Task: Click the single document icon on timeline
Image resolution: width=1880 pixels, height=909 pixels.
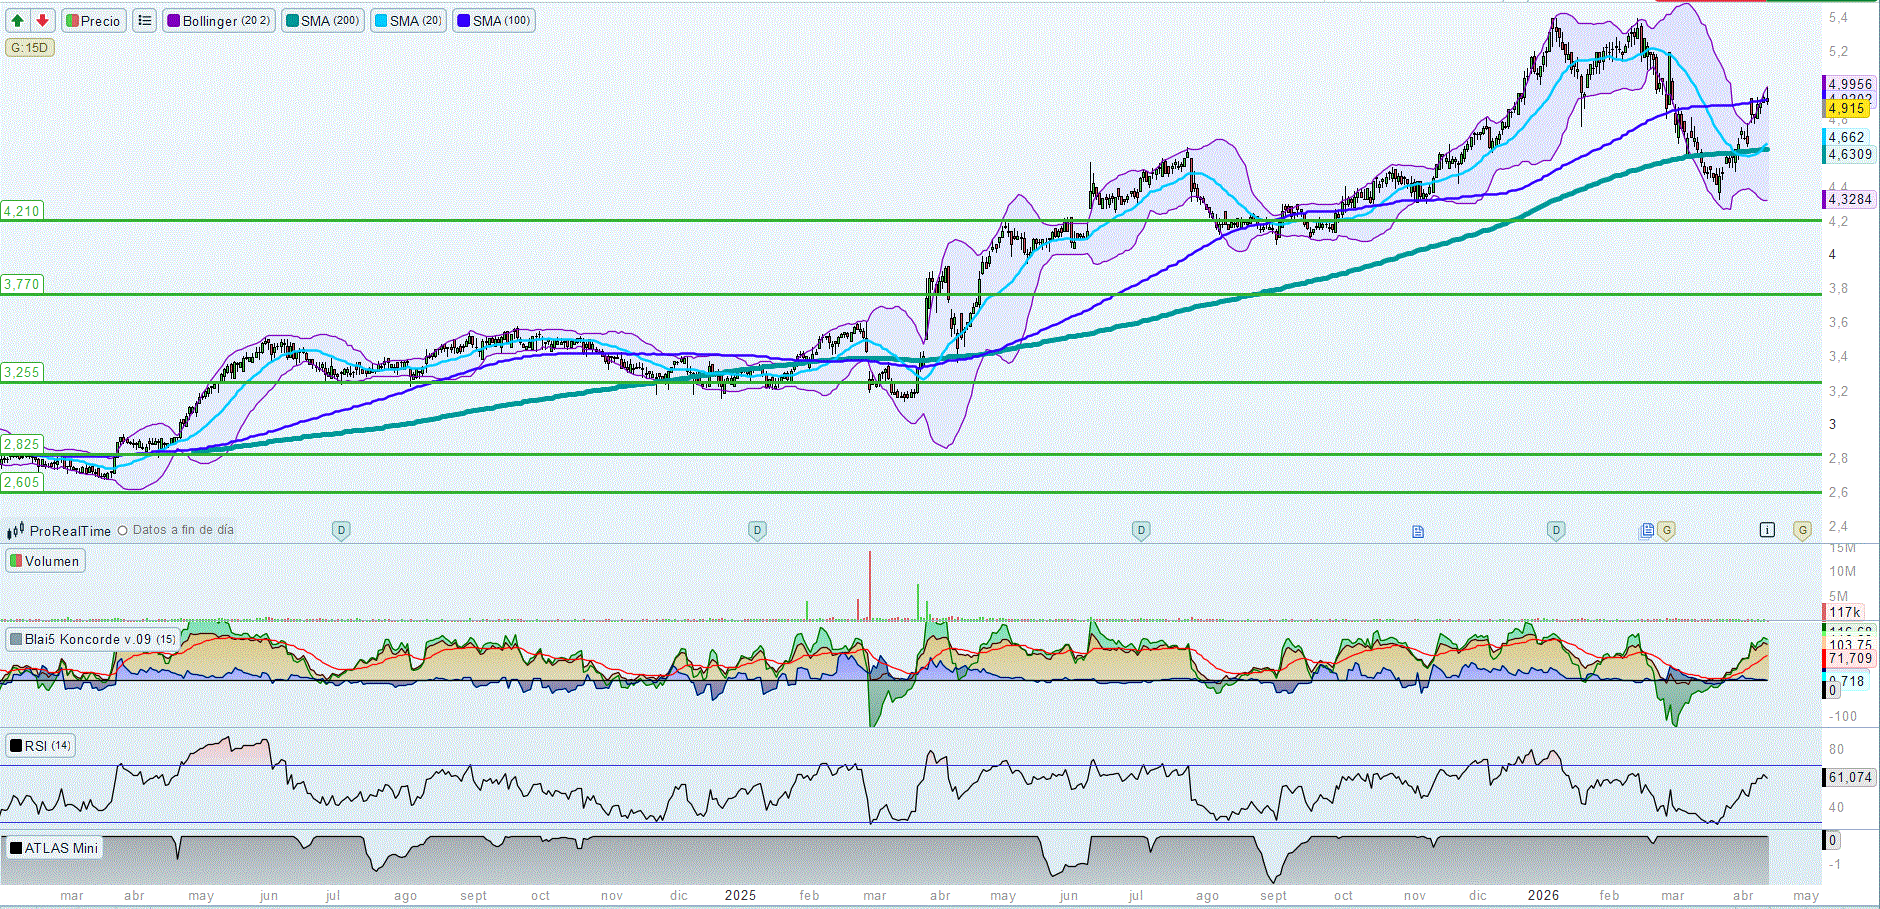Action: point(1418,531)
